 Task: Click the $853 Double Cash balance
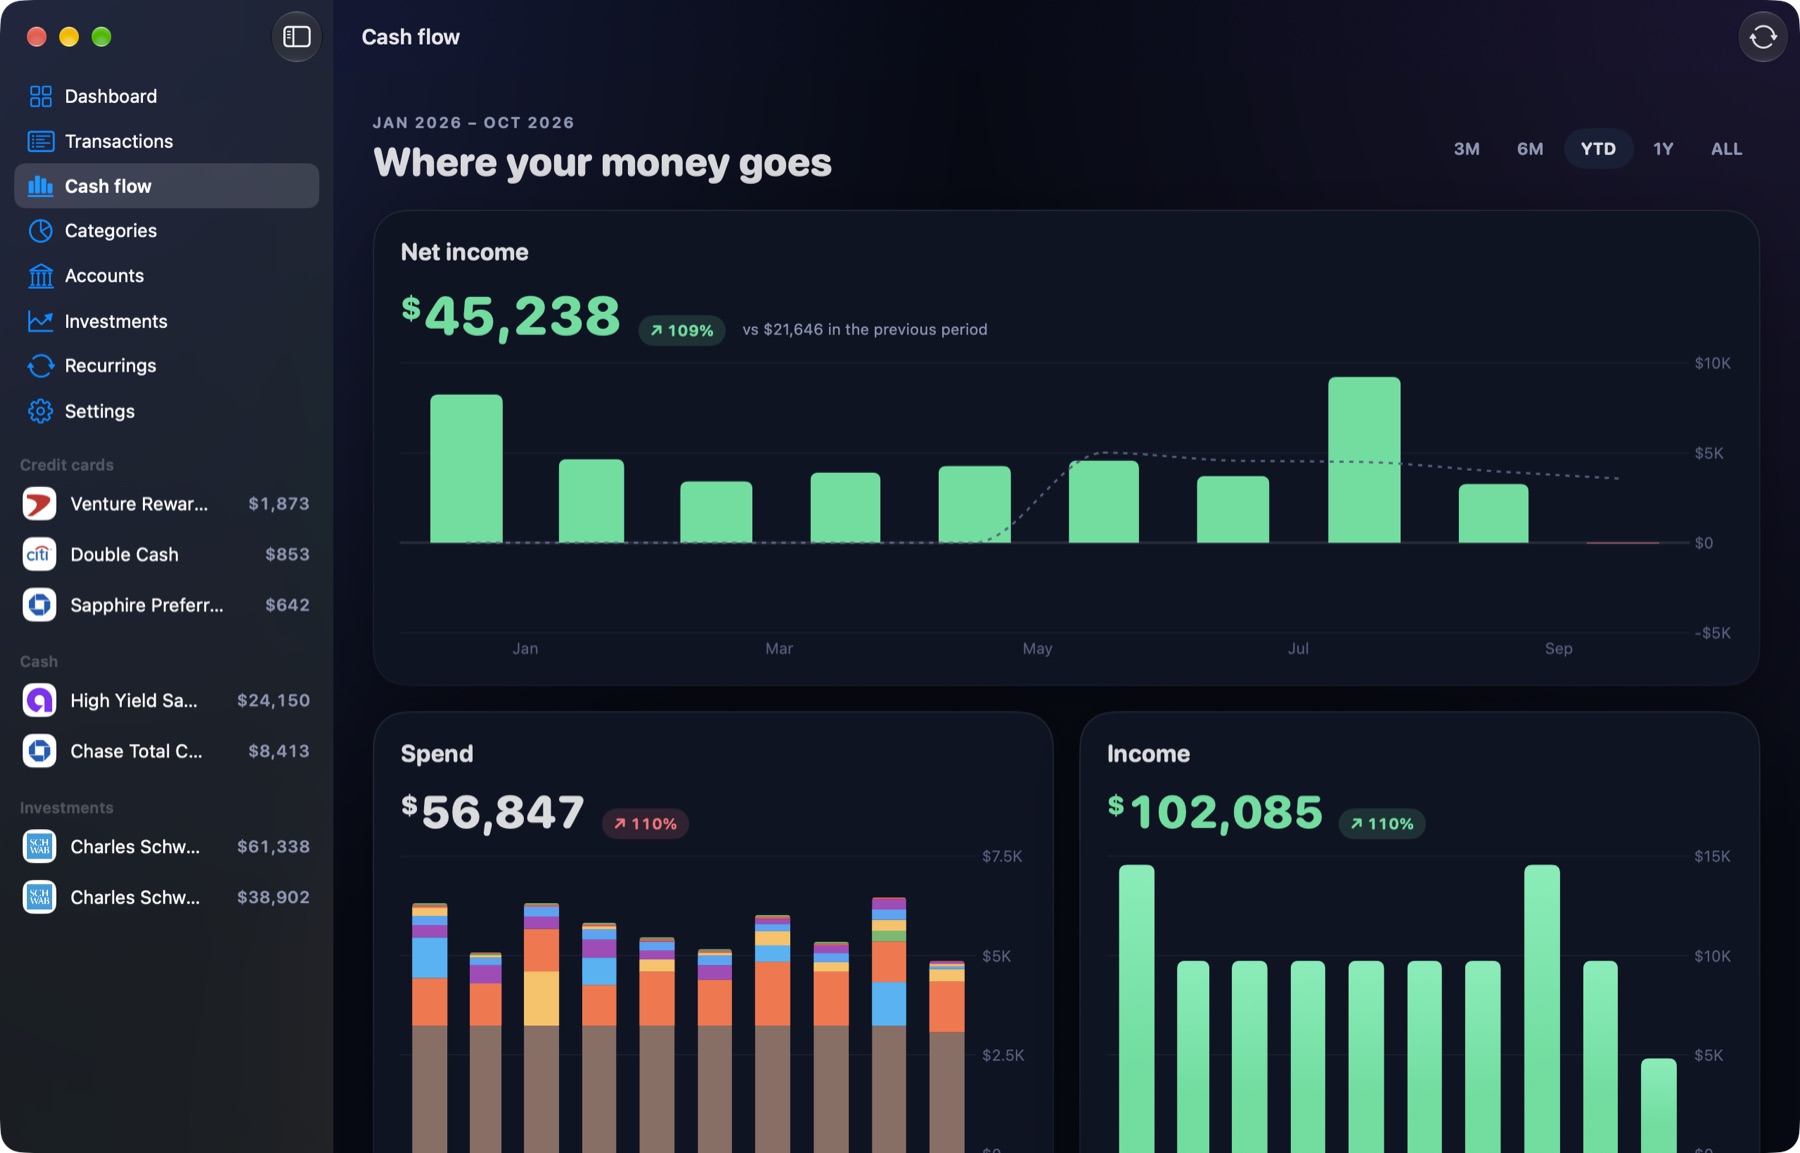tap(287, 554)
